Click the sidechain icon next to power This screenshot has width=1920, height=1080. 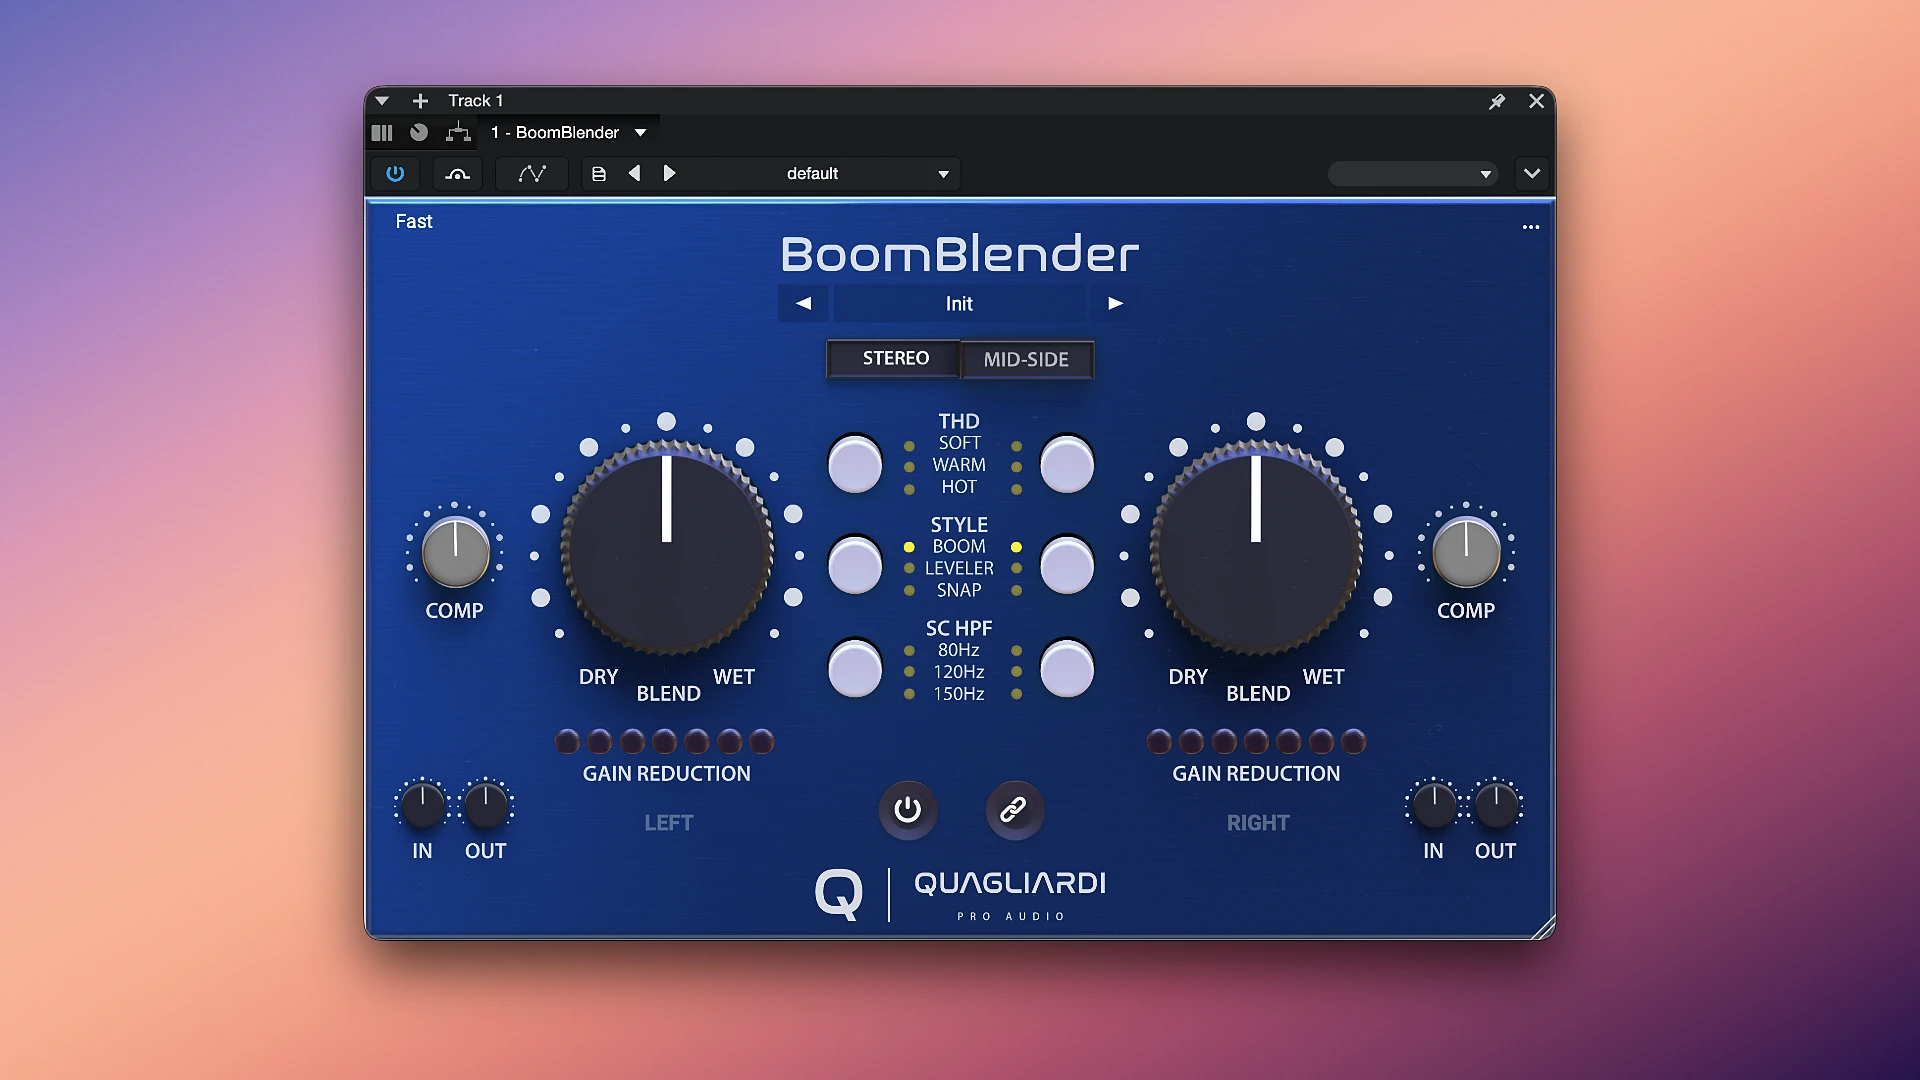(x=458, y=174)
